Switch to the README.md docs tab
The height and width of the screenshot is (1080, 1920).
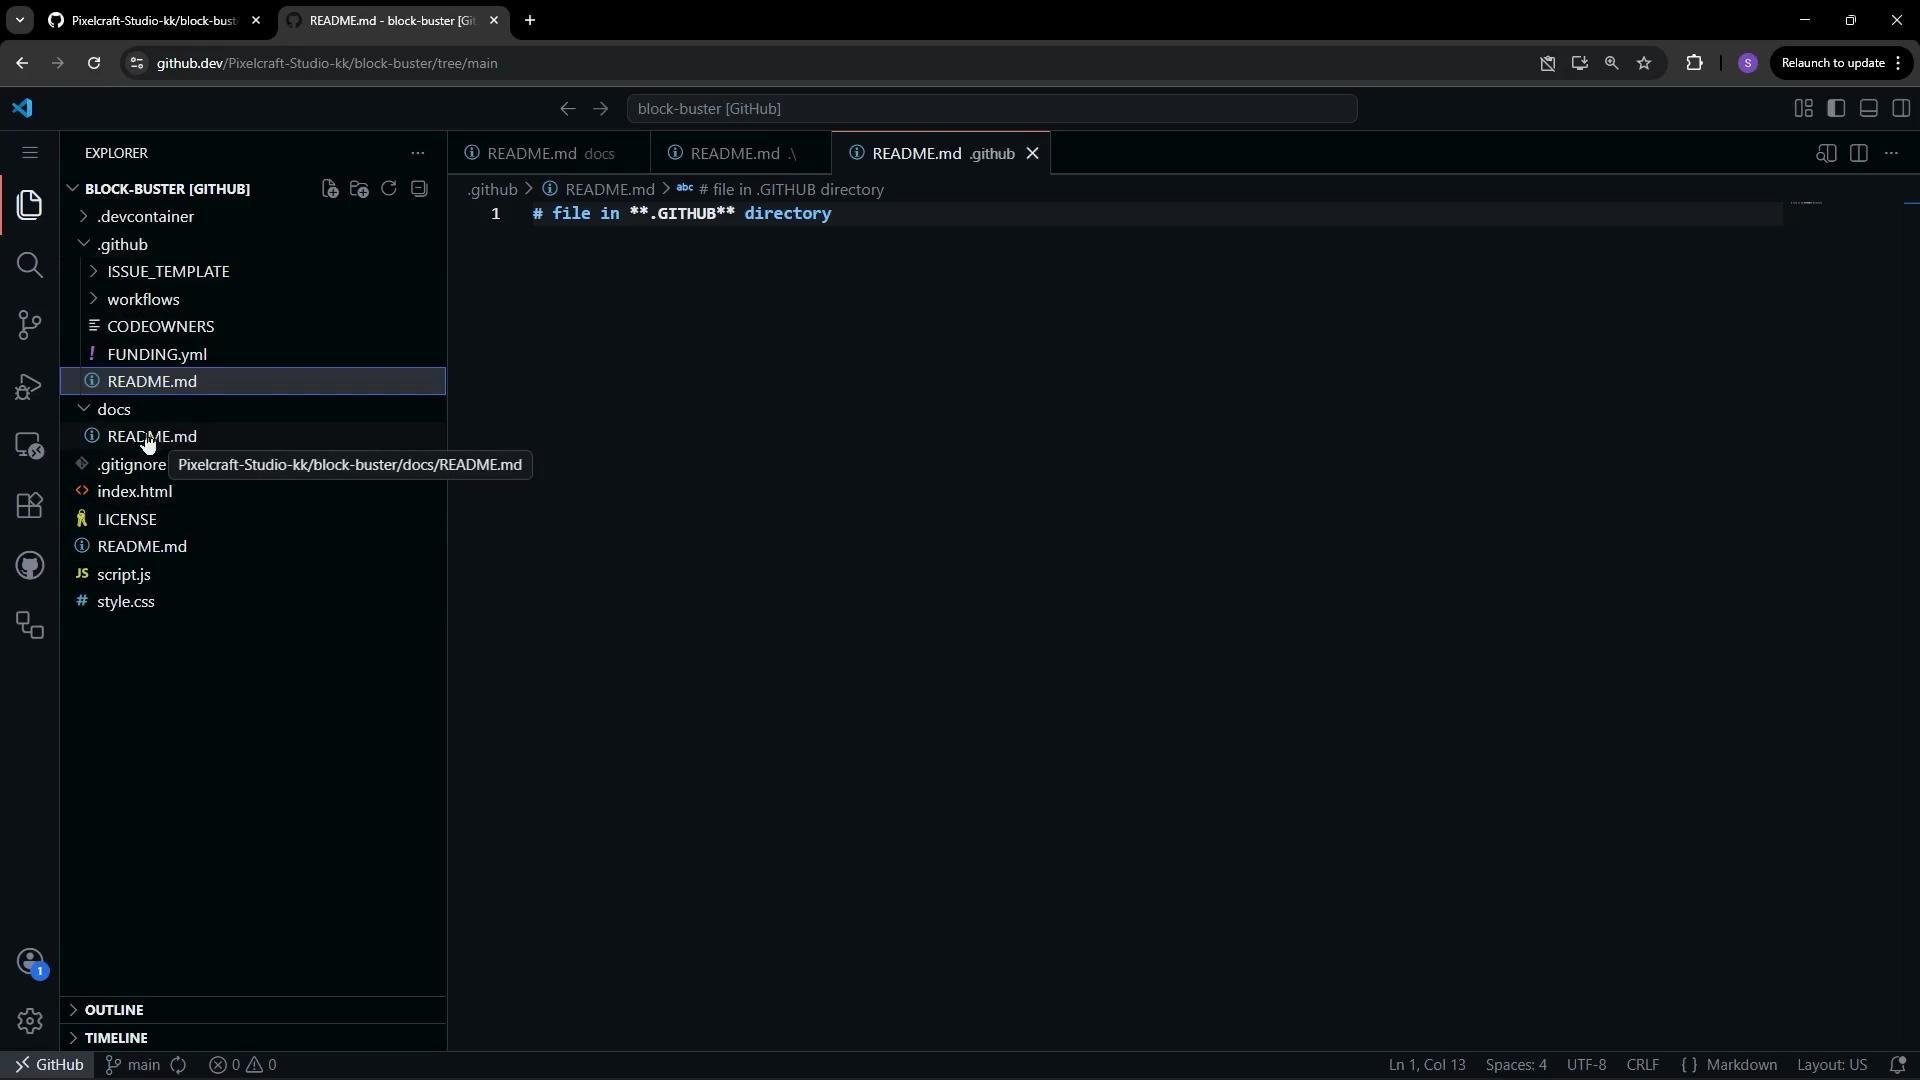pyautogui.click(x=548, y=153)
